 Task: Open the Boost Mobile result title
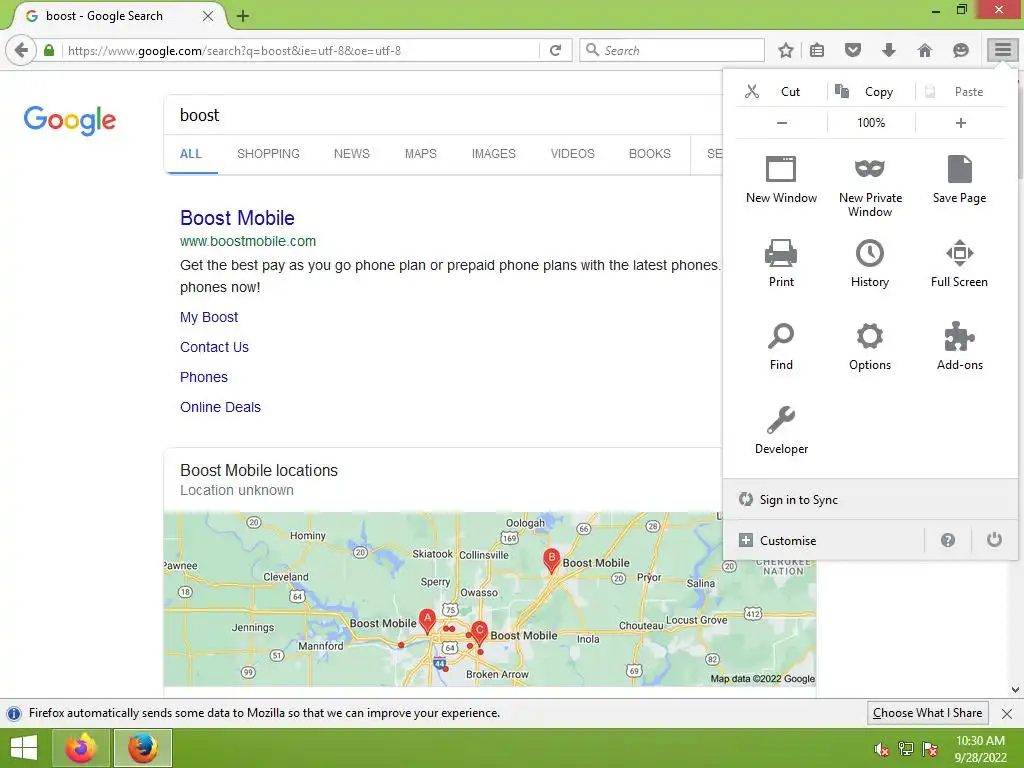point(237,217)
